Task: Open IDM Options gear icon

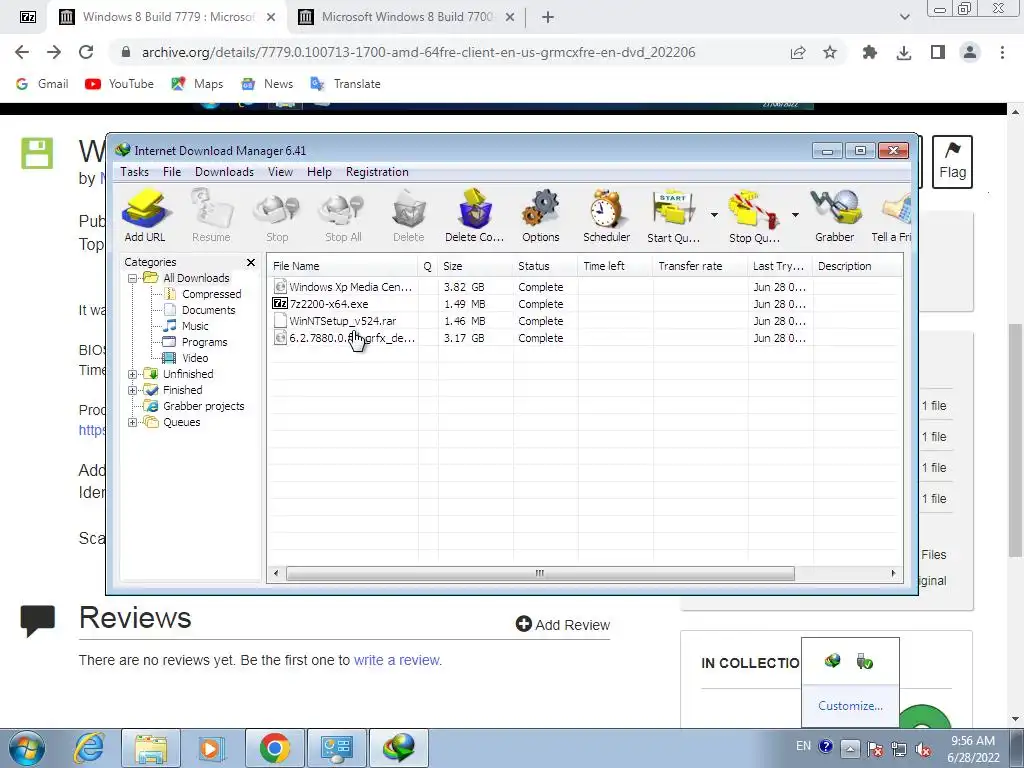Action: pyautogui.click(x=541, y=216)
